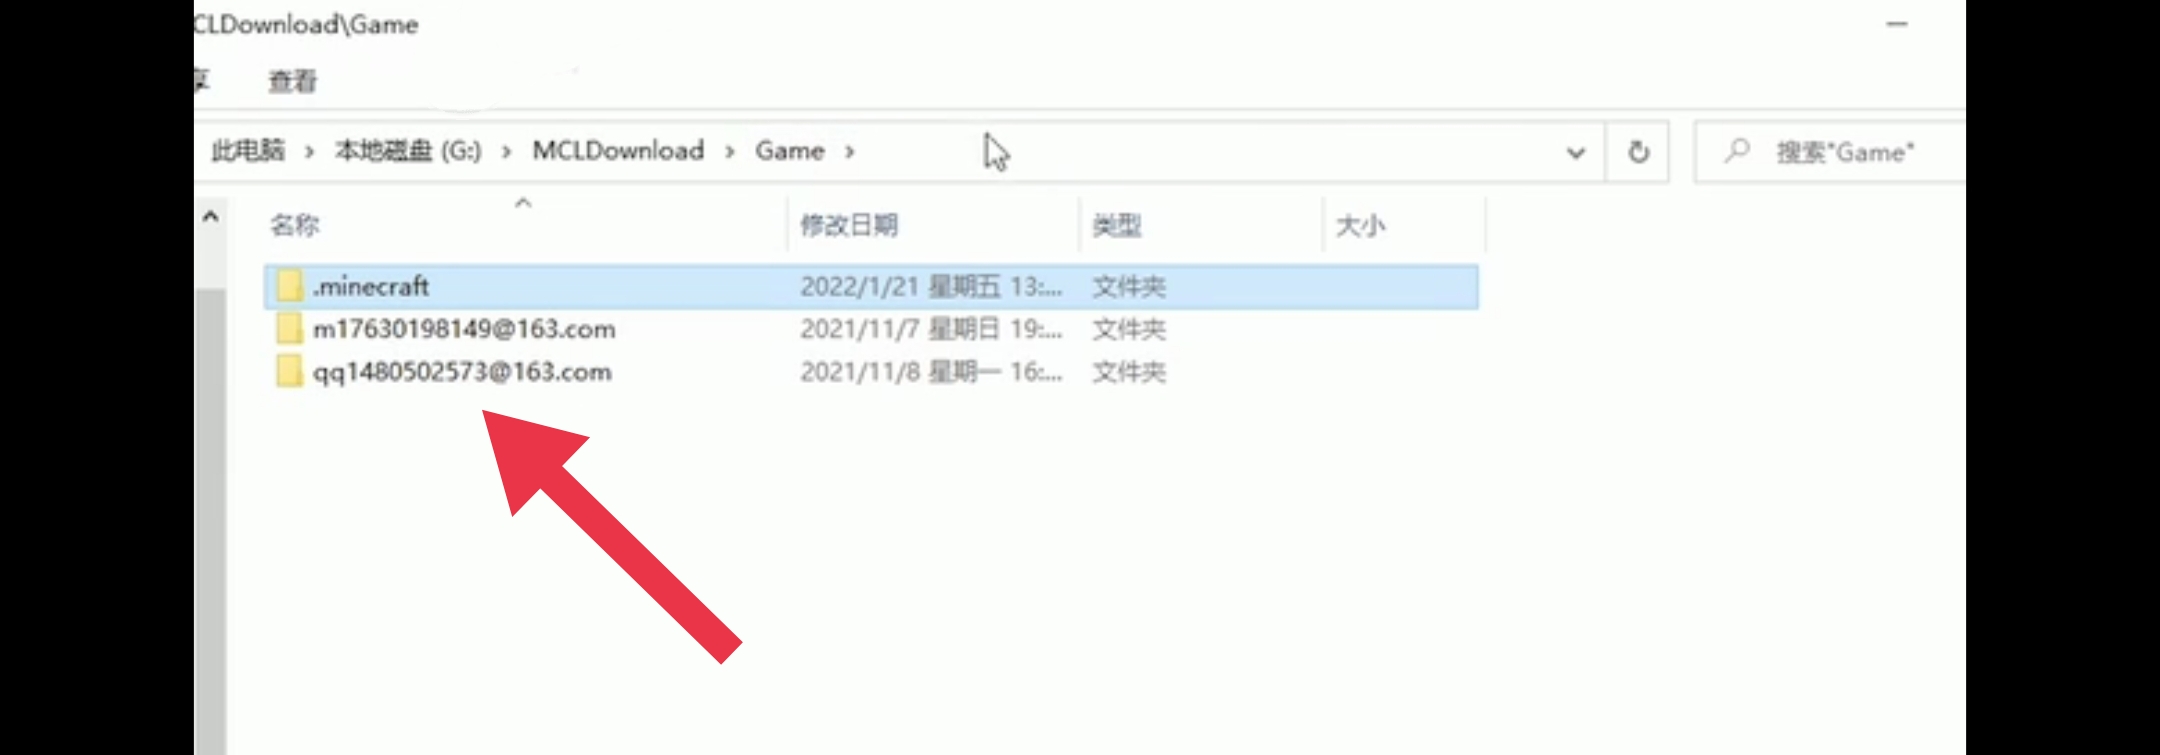The image size is (2160, 755).
Task: Open the 查看 ribbon tab
Action: click(x=293, y=81)
